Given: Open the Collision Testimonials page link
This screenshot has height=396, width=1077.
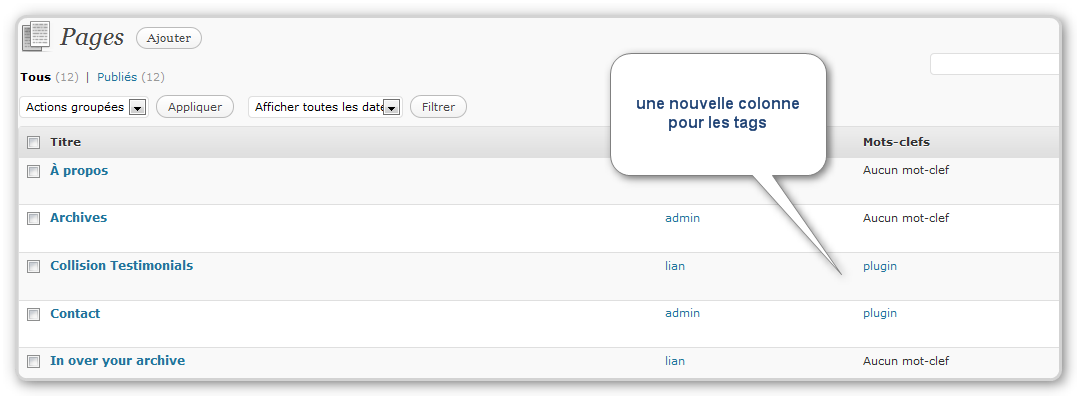Looking at the screenshot, I should tap(122, 266).
